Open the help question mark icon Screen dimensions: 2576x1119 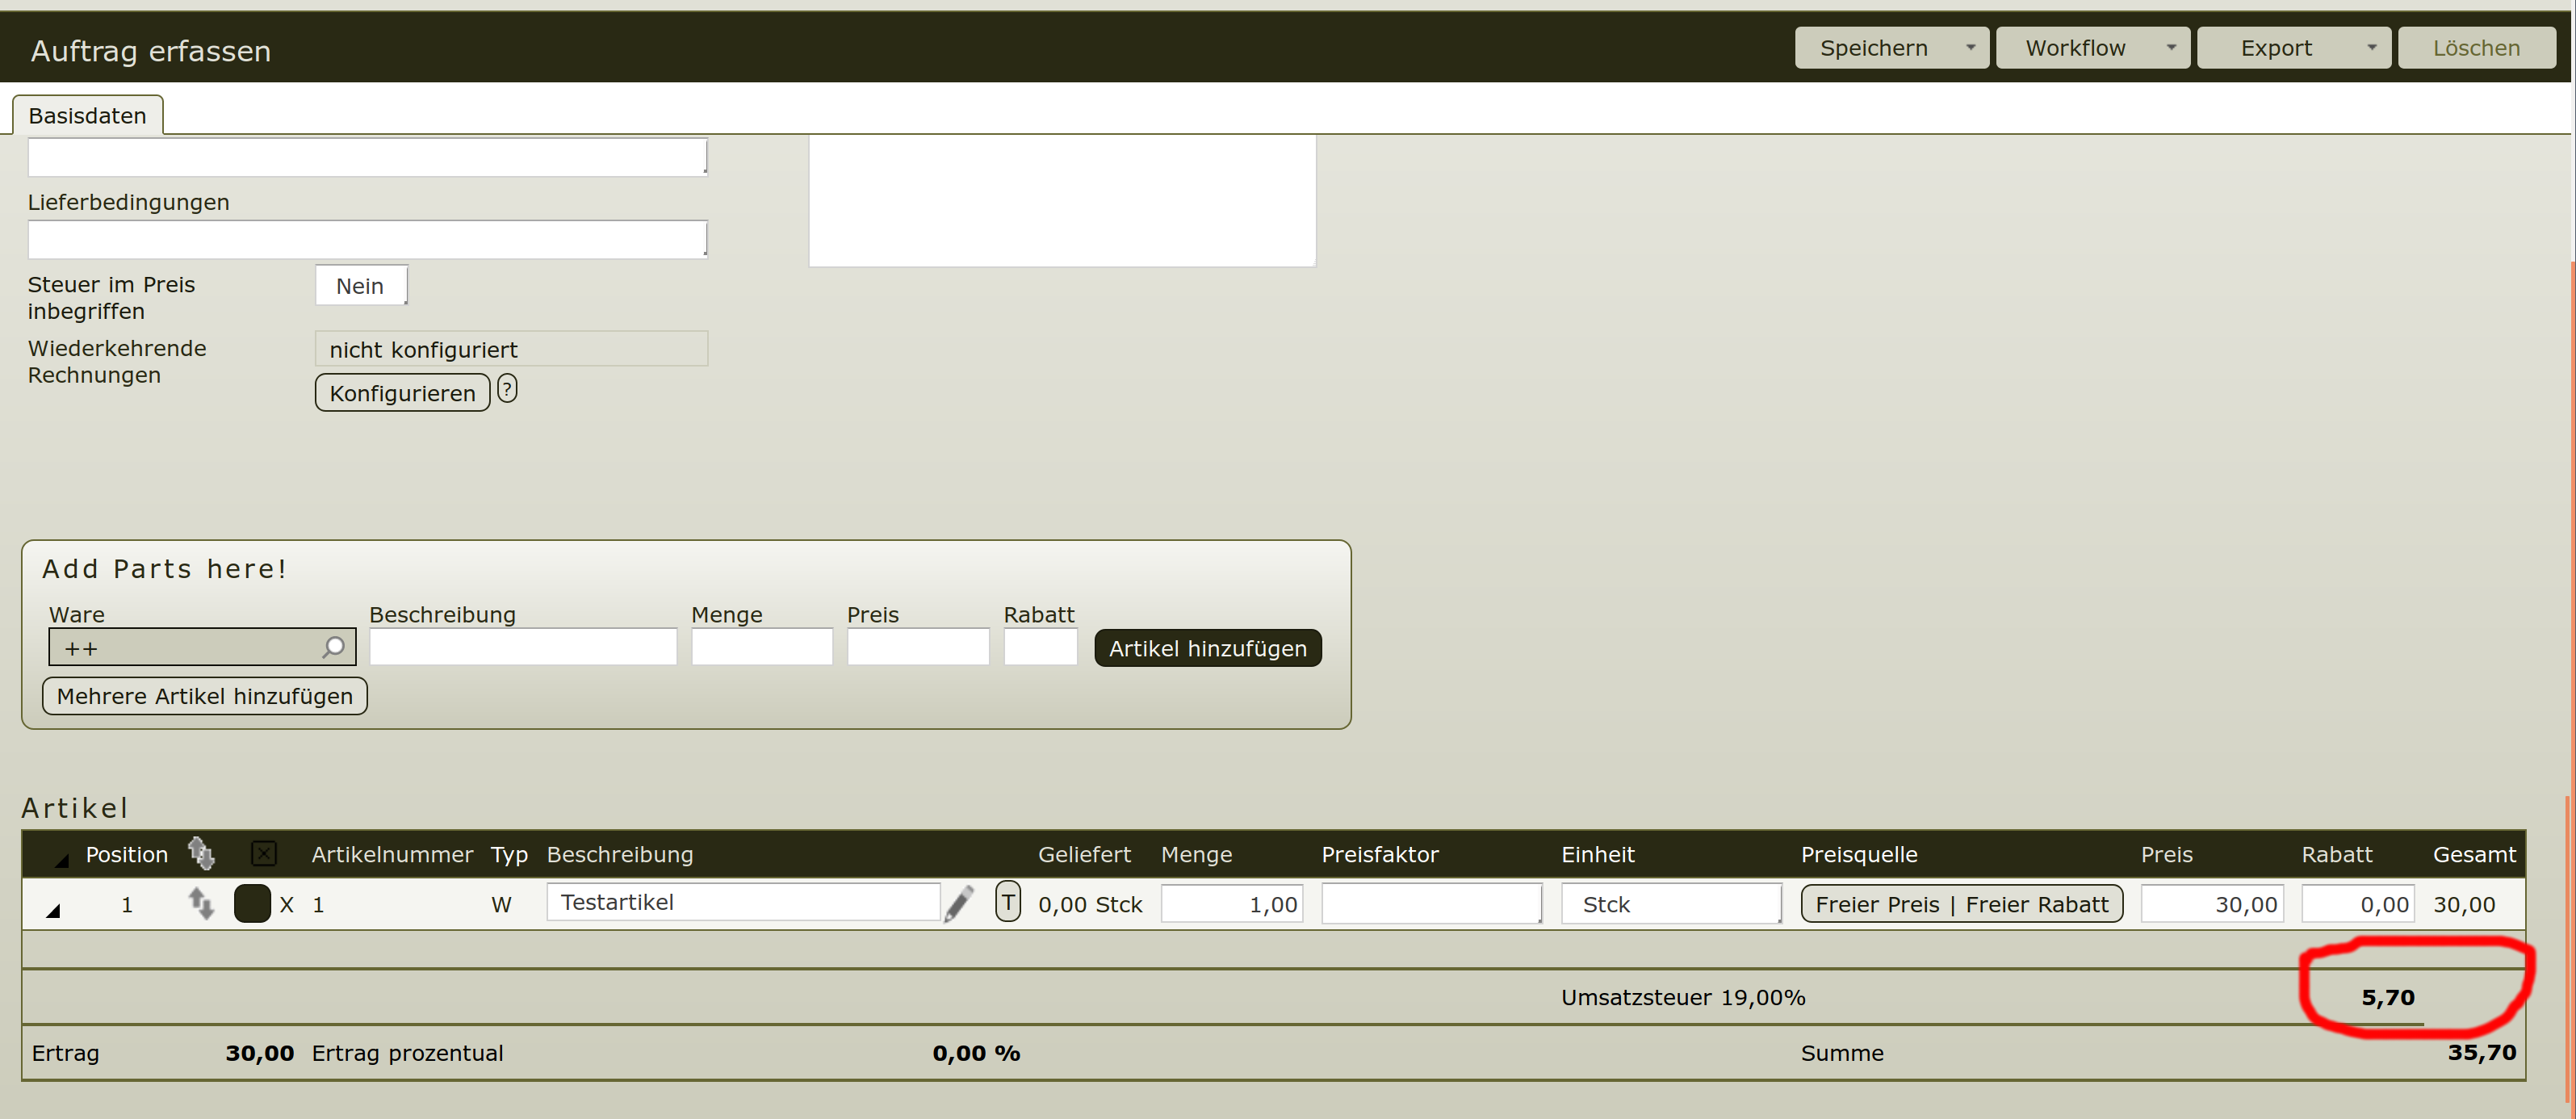[507, 389]
